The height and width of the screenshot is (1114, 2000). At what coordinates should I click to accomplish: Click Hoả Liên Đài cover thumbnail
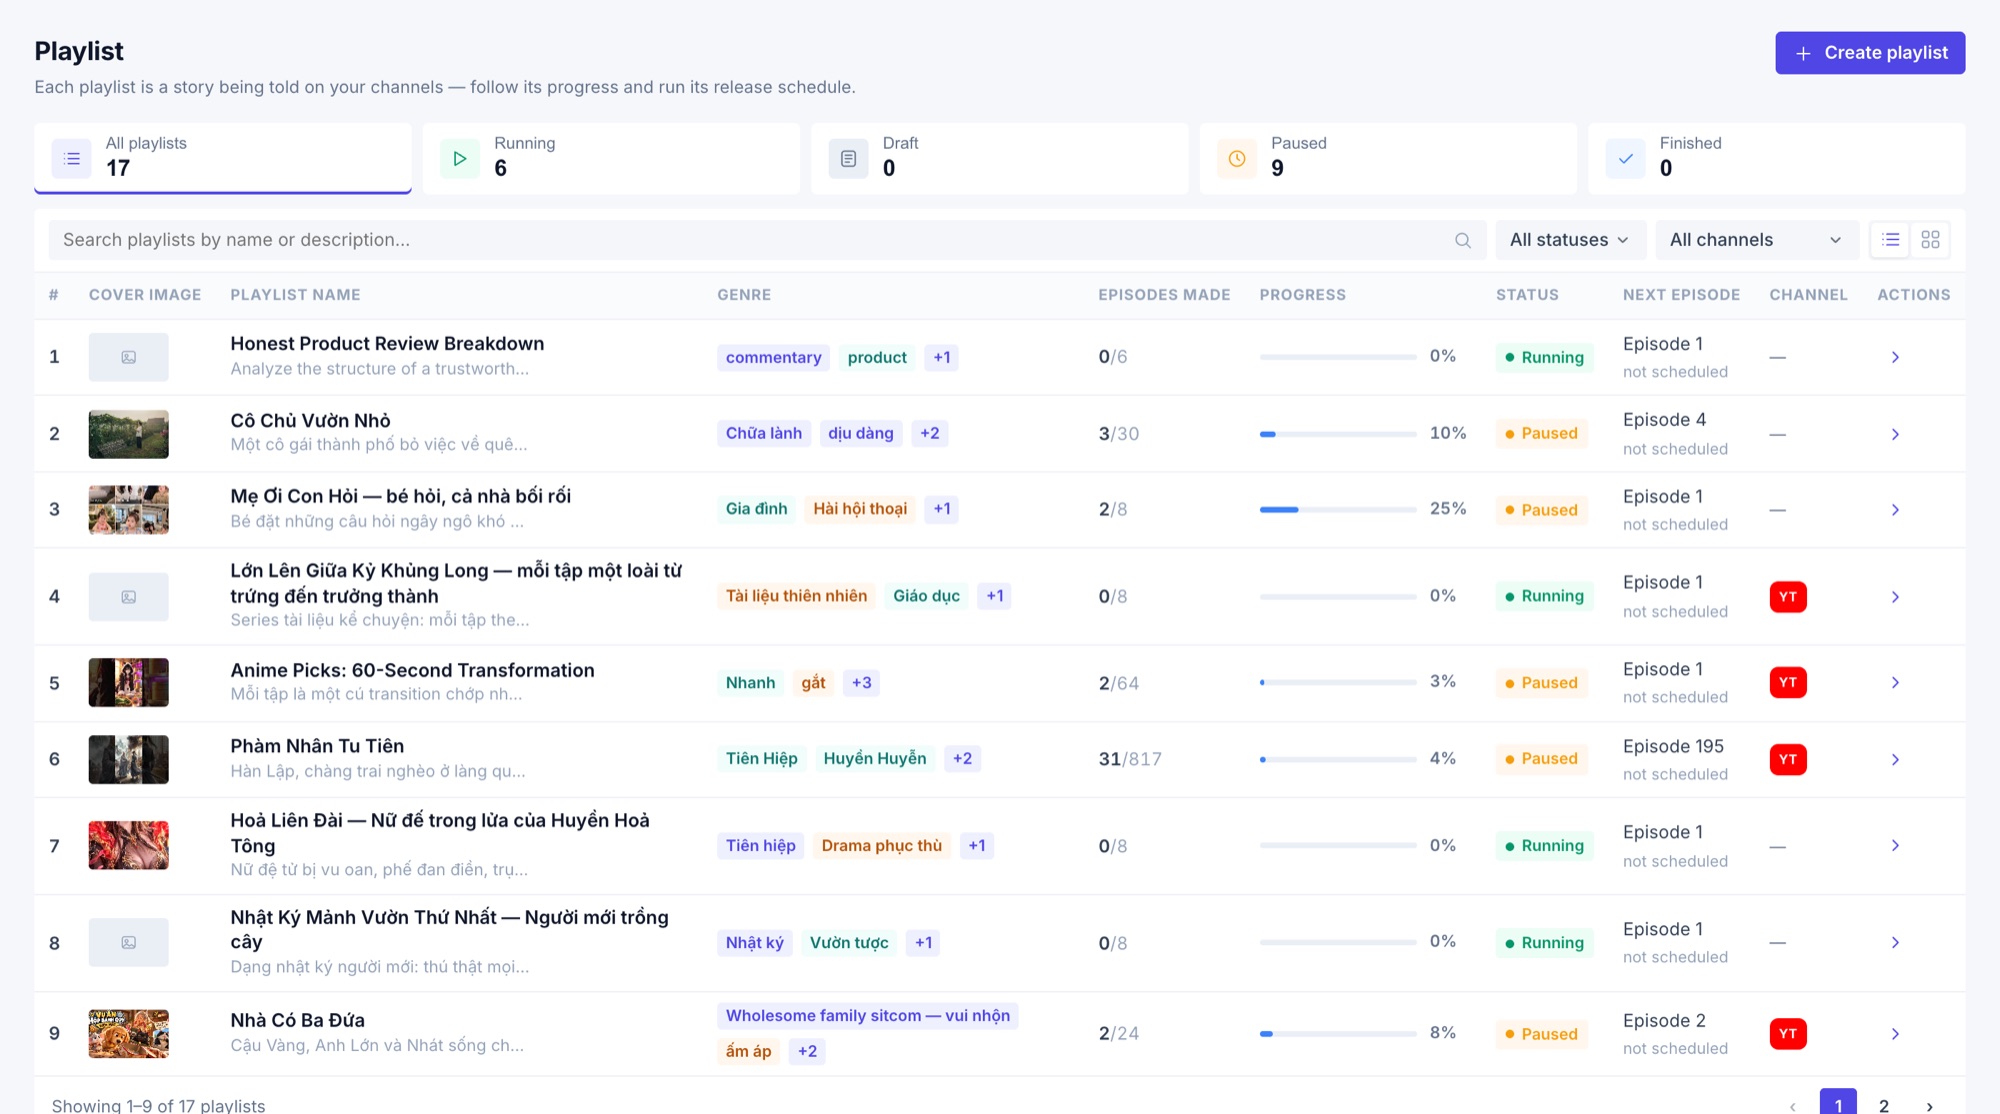coord(128,846)
